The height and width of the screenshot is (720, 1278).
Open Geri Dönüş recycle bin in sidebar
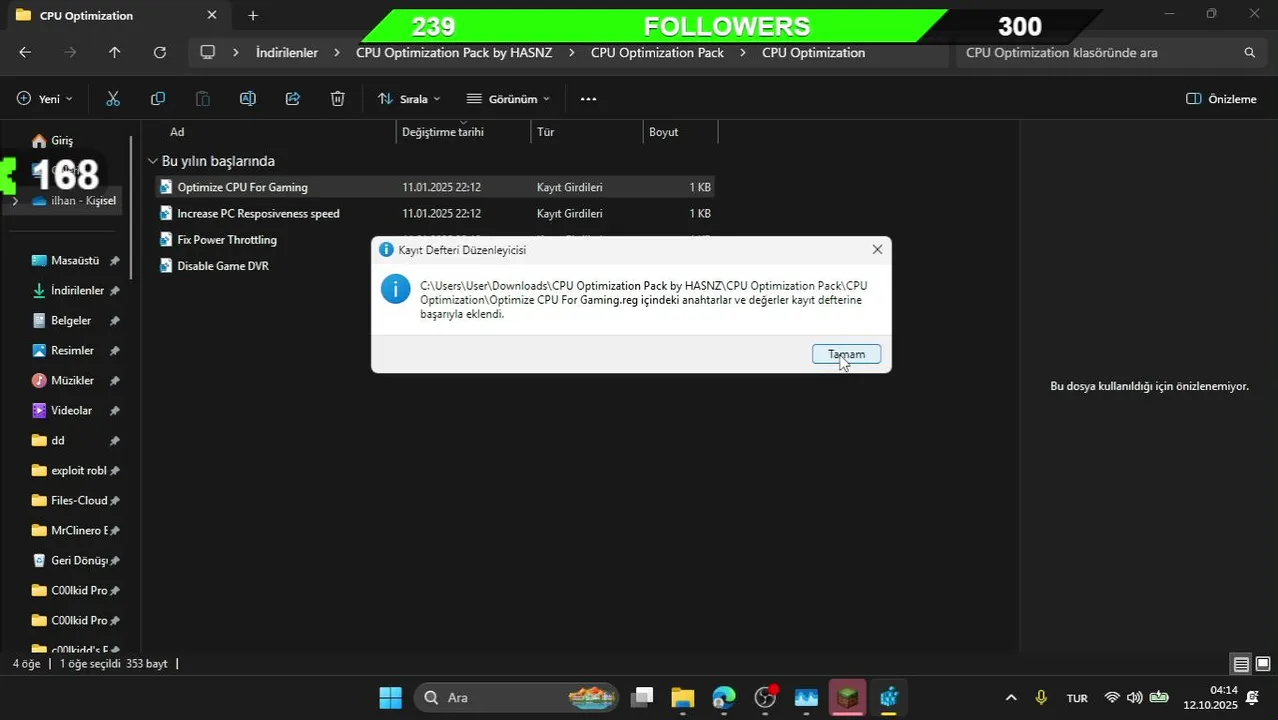pyautogui.click(x=79, y=561)
